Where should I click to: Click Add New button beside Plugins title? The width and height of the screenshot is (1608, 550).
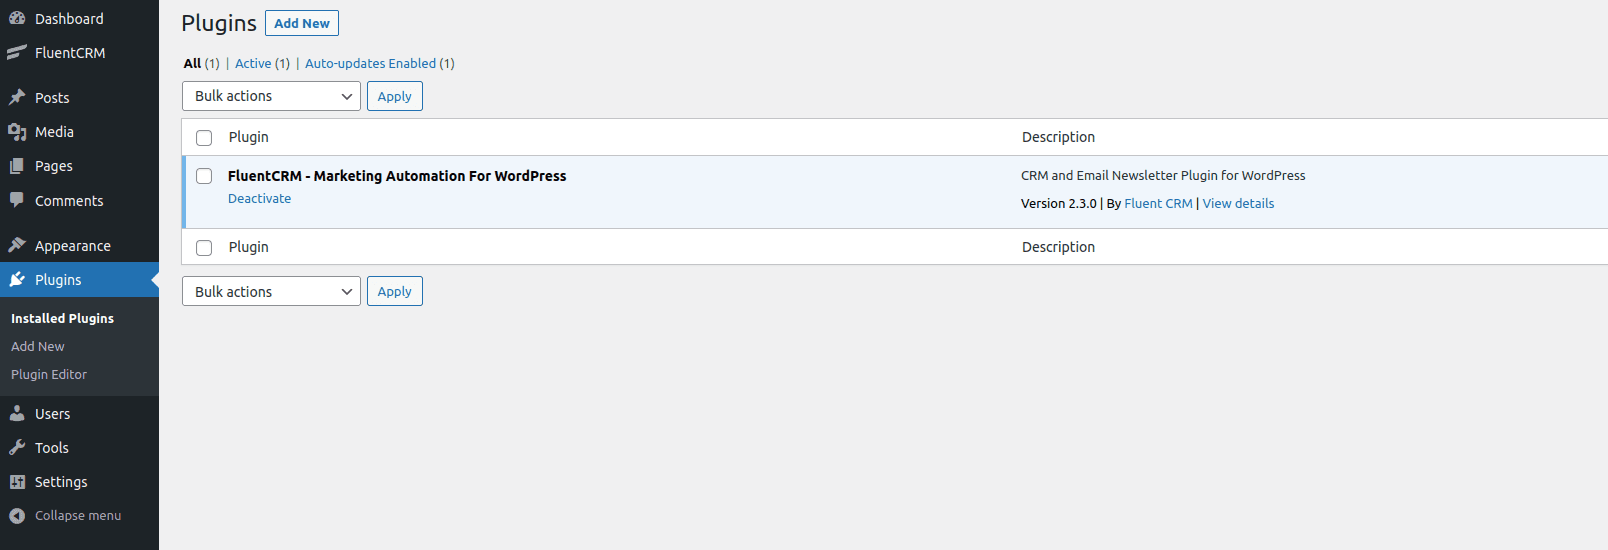(302, 23)
